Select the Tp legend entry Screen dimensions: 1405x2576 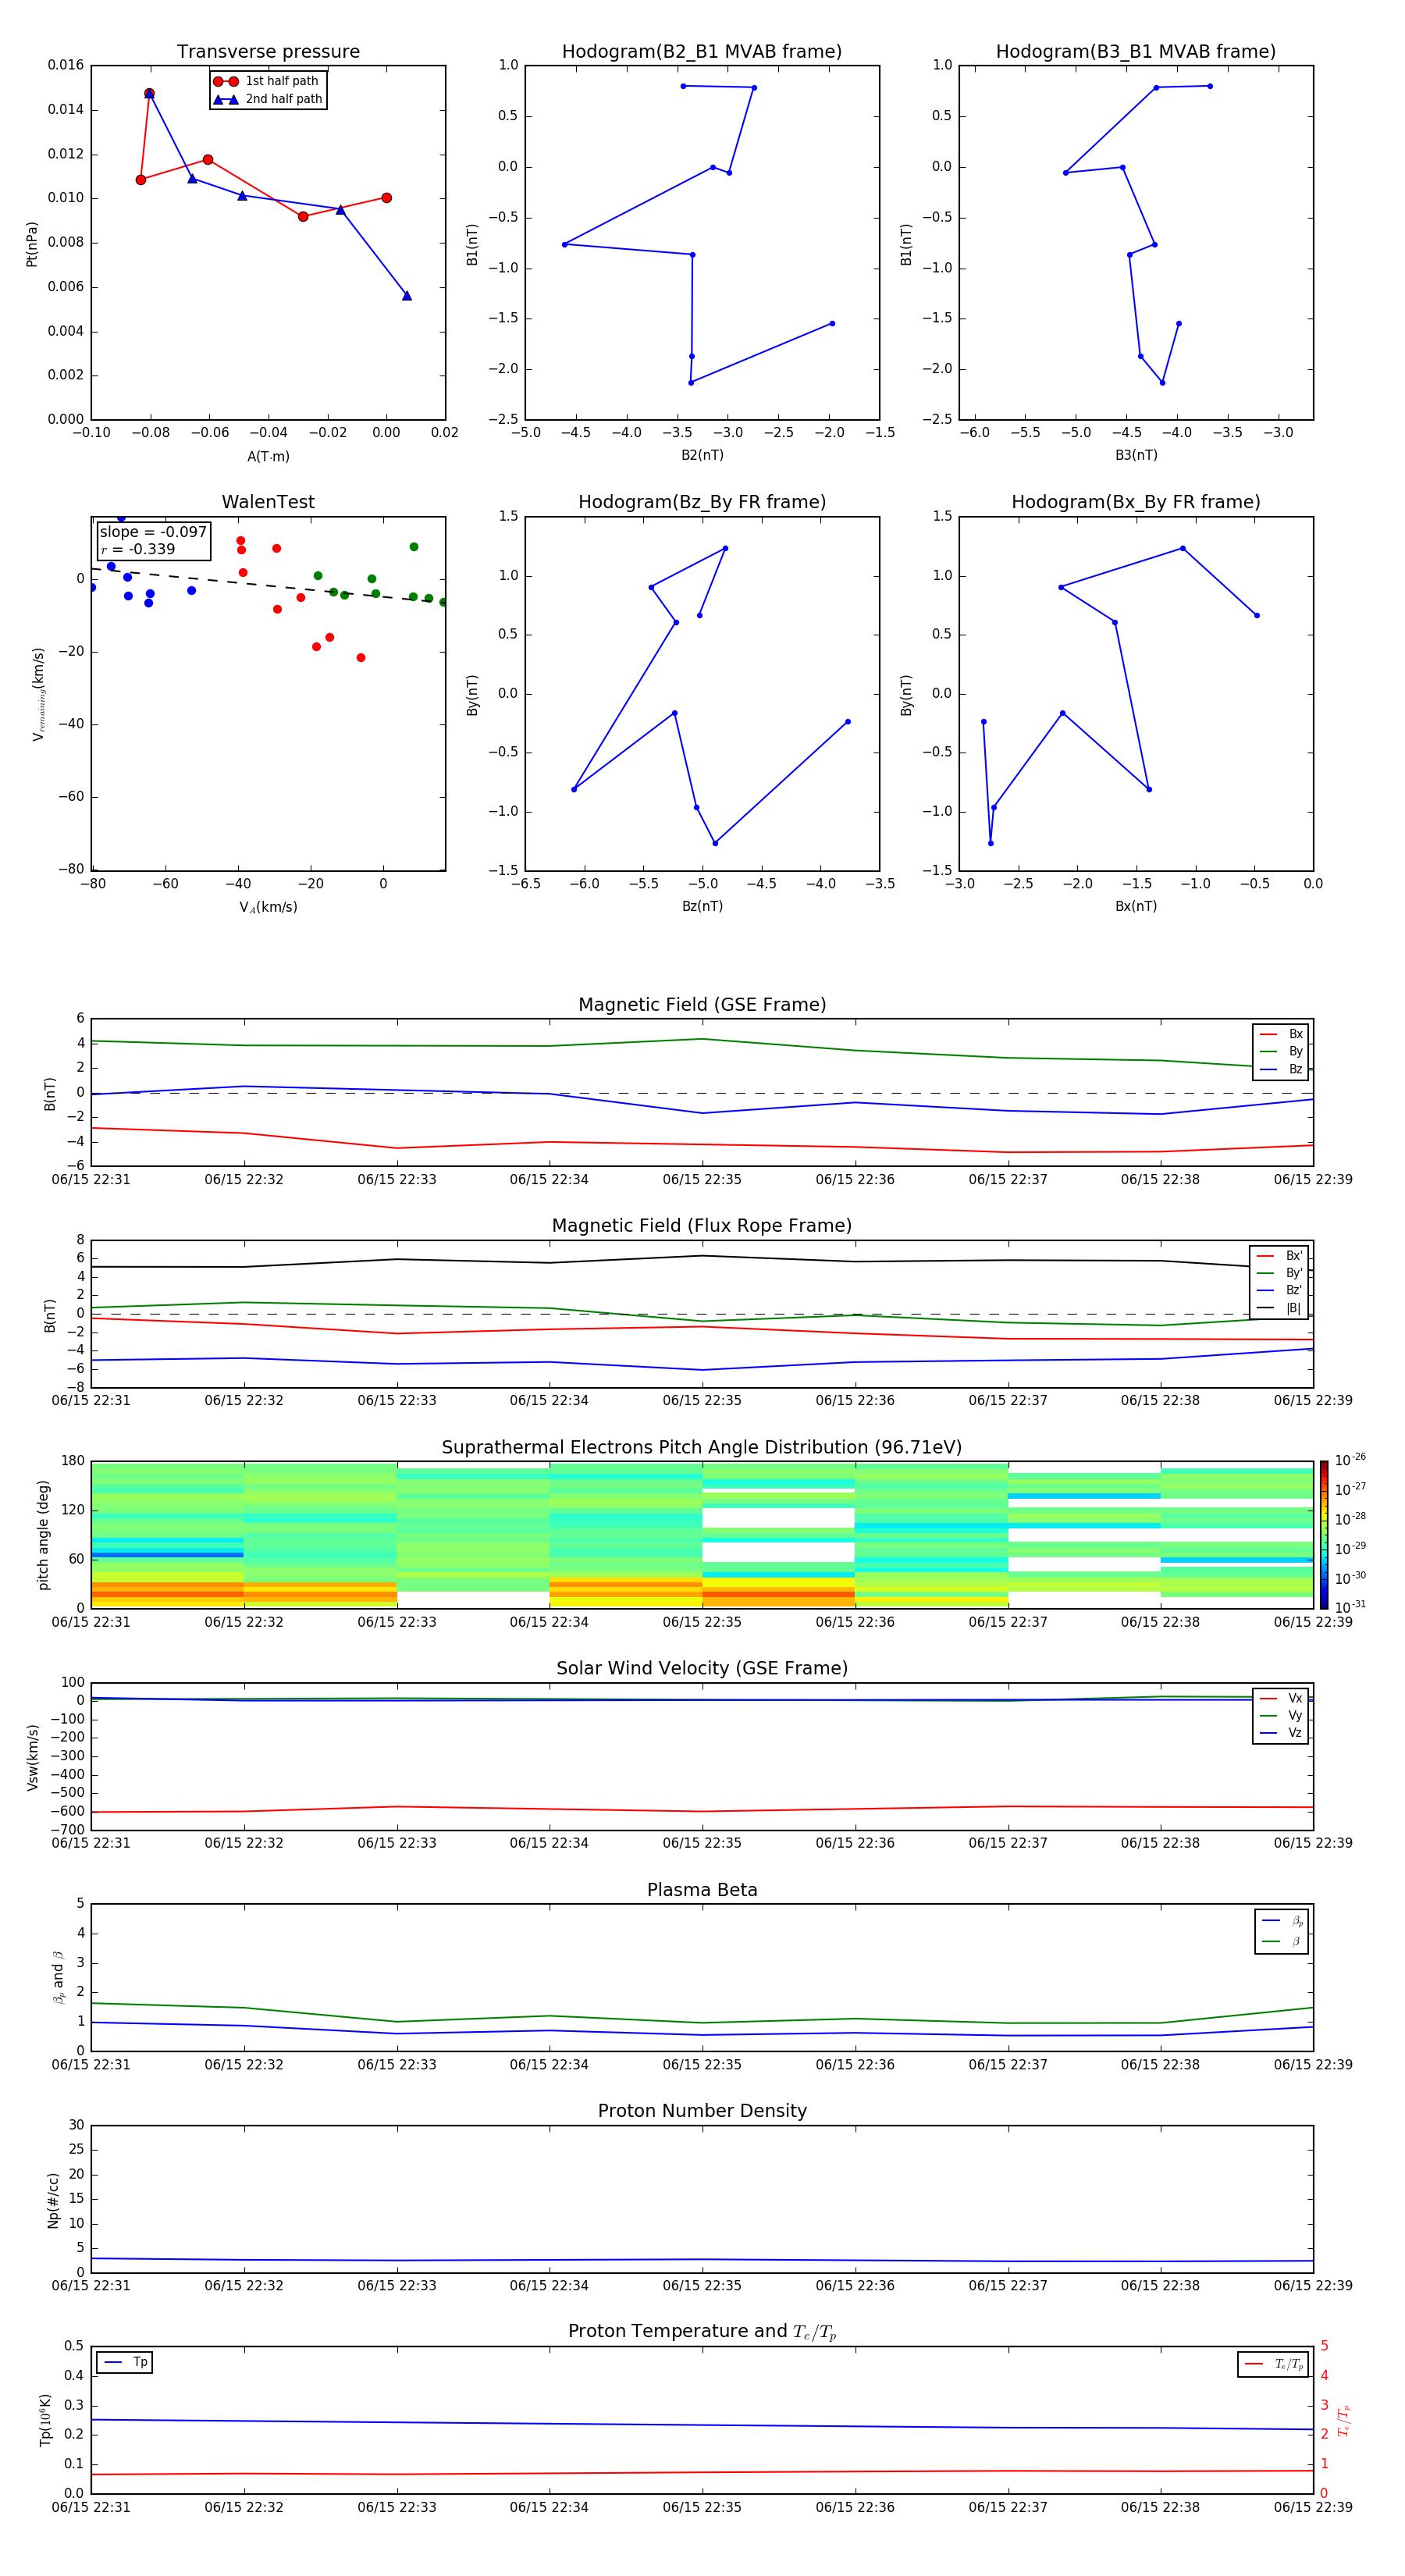pyautogui.click(x=125, y=2362)
